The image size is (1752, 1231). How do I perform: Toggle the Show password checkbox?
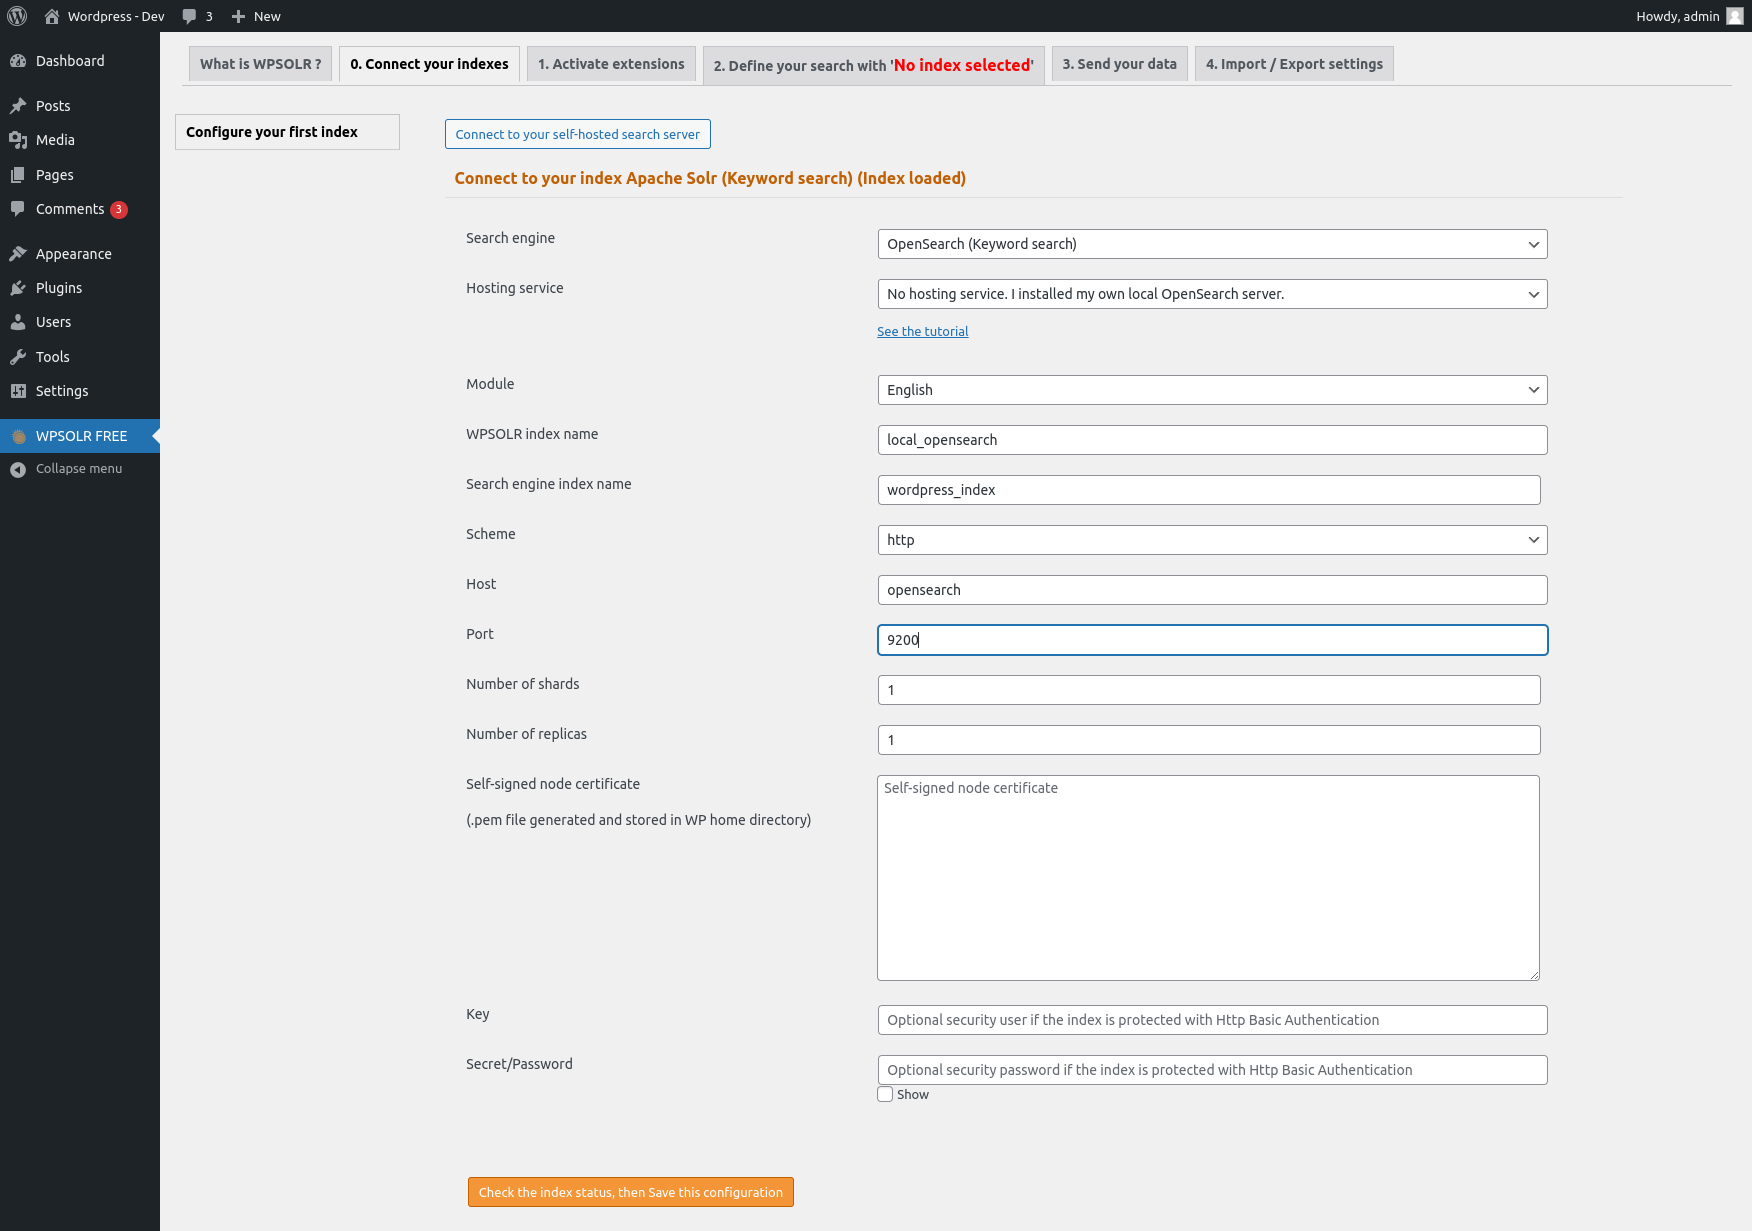885,1094
